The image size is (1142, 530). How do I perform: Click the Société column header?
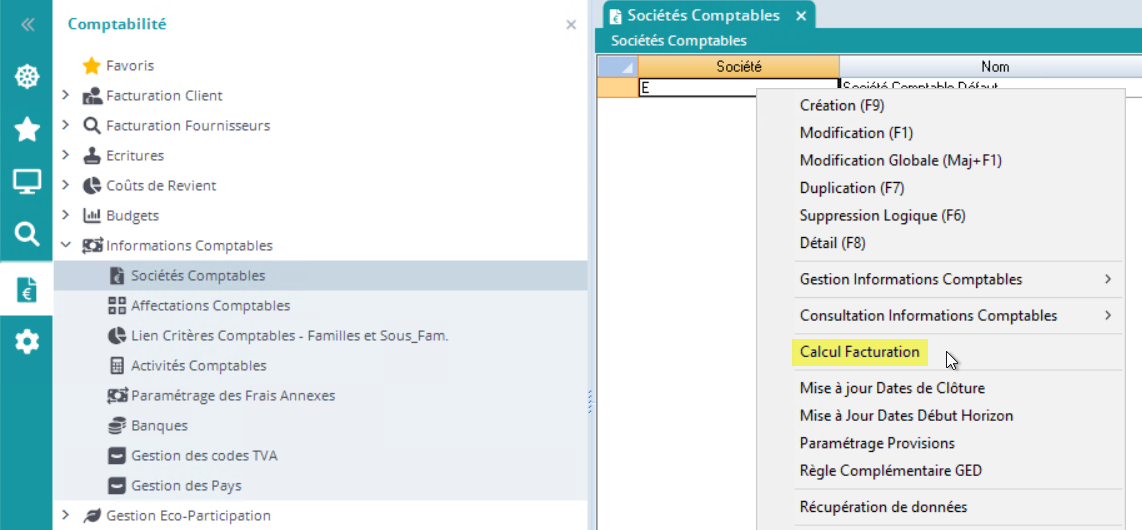coord(738,67)
